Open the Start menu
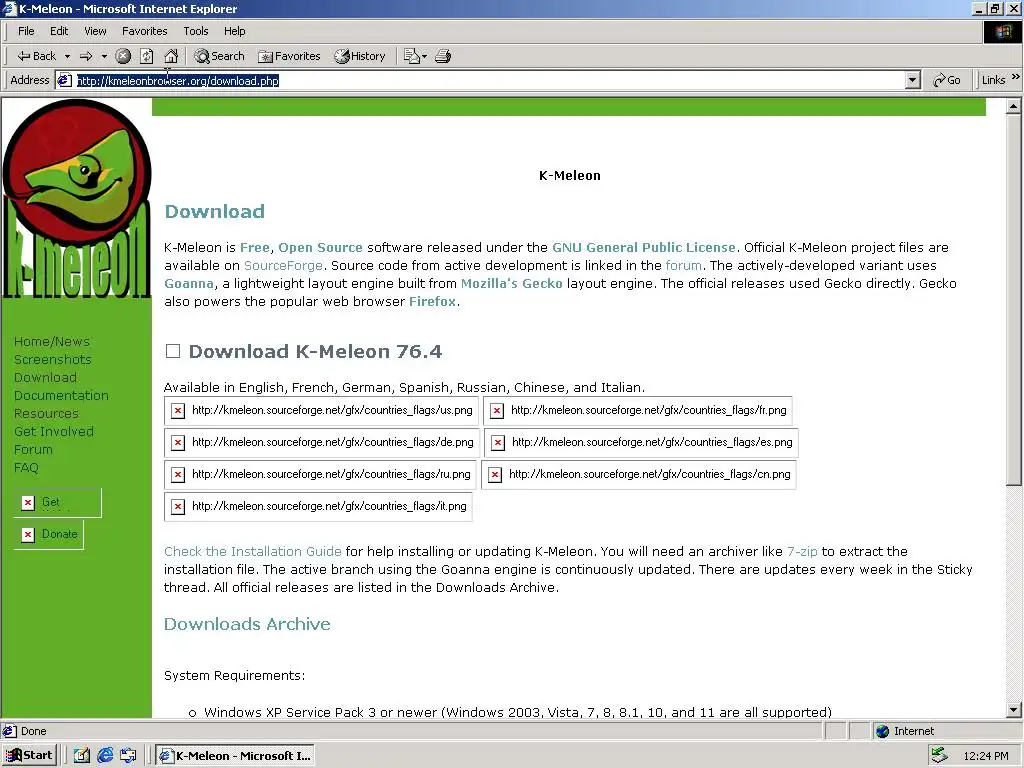The height and width of the screenshot is (768, 1024). [29, 756]
